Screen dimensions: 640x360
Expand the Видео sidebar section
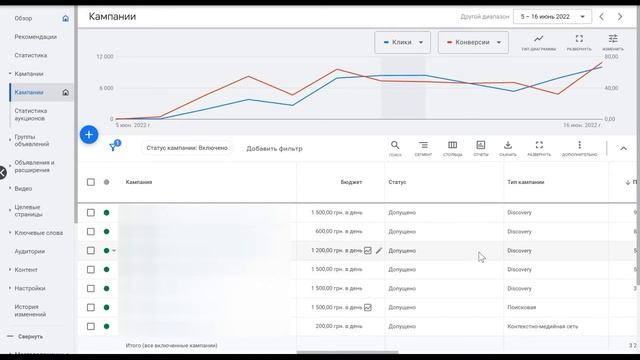coord(10,189)
